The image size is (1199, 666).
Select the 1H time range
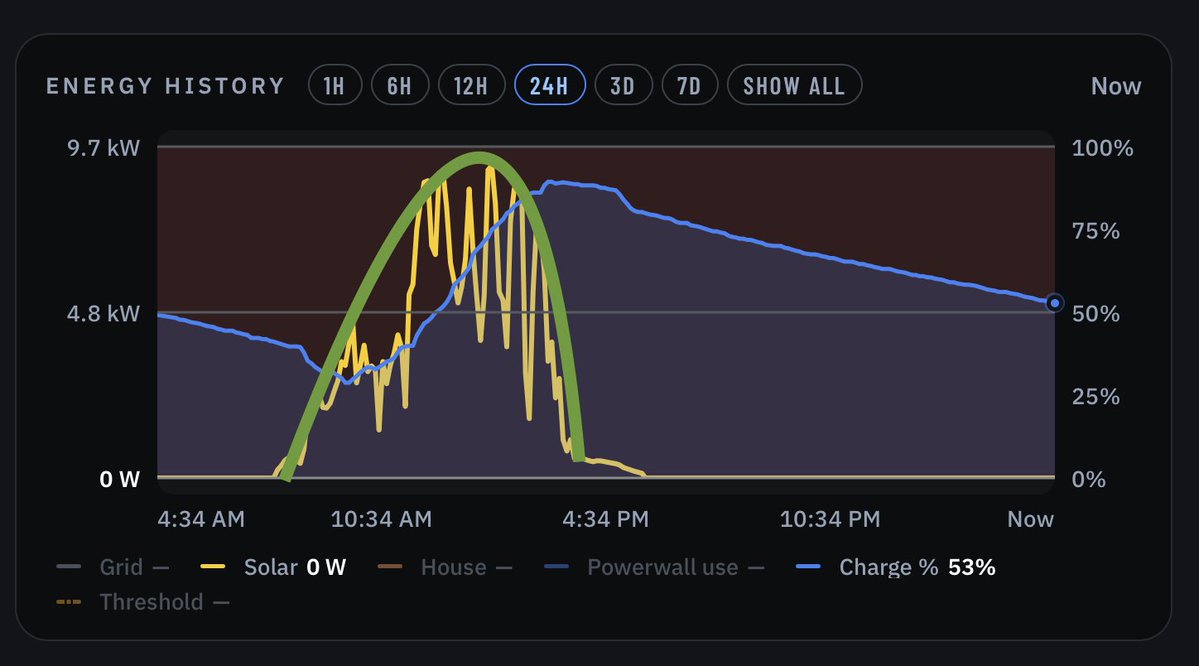coord(334,85)
